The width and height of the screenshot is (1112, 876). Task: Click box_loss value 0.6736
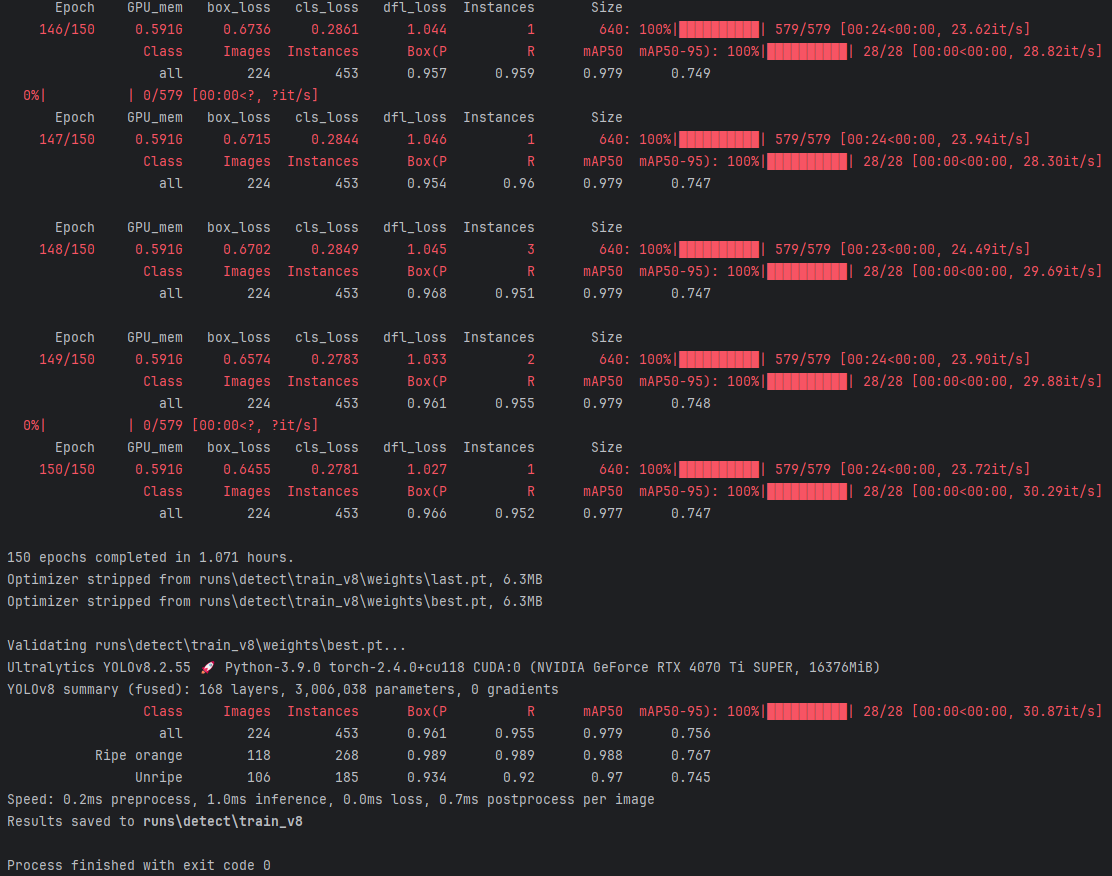(247, 30)
